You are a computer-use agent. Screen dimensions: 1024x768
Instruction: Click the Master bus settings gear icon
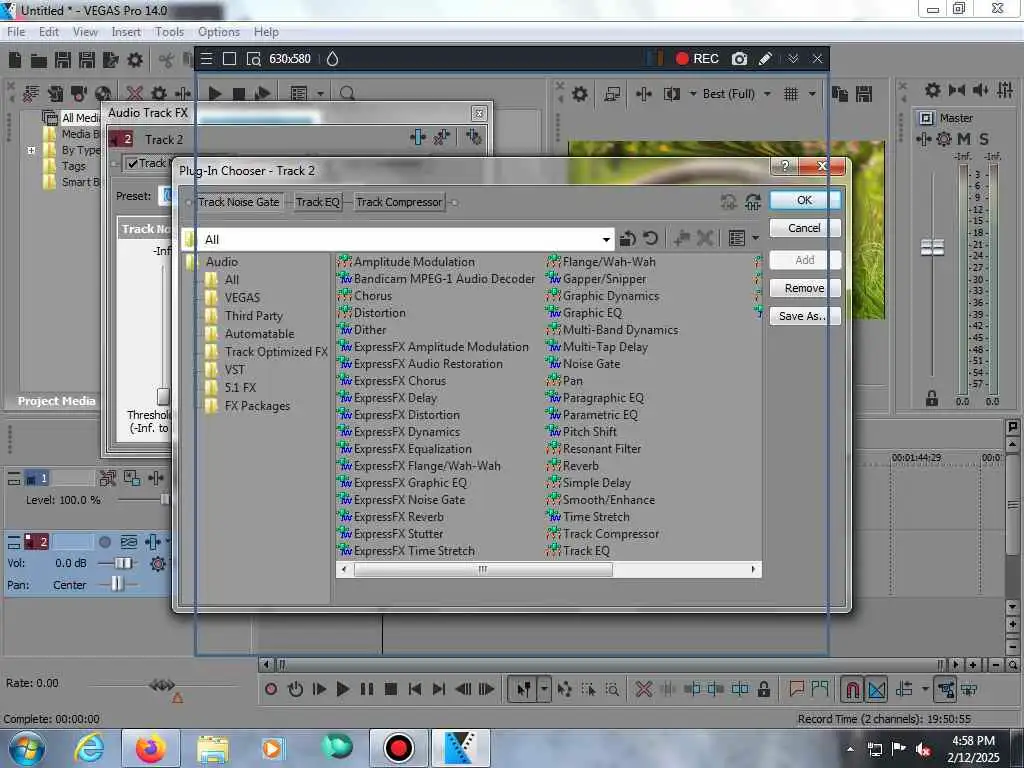tap(944, 139)
